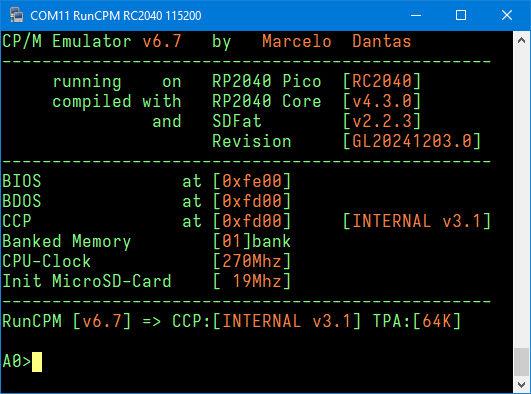The width and height of the screenshot is (531, 394).
Task: Click 'TPA:[64K]' in the status line
Action: (x=417, y=321)
